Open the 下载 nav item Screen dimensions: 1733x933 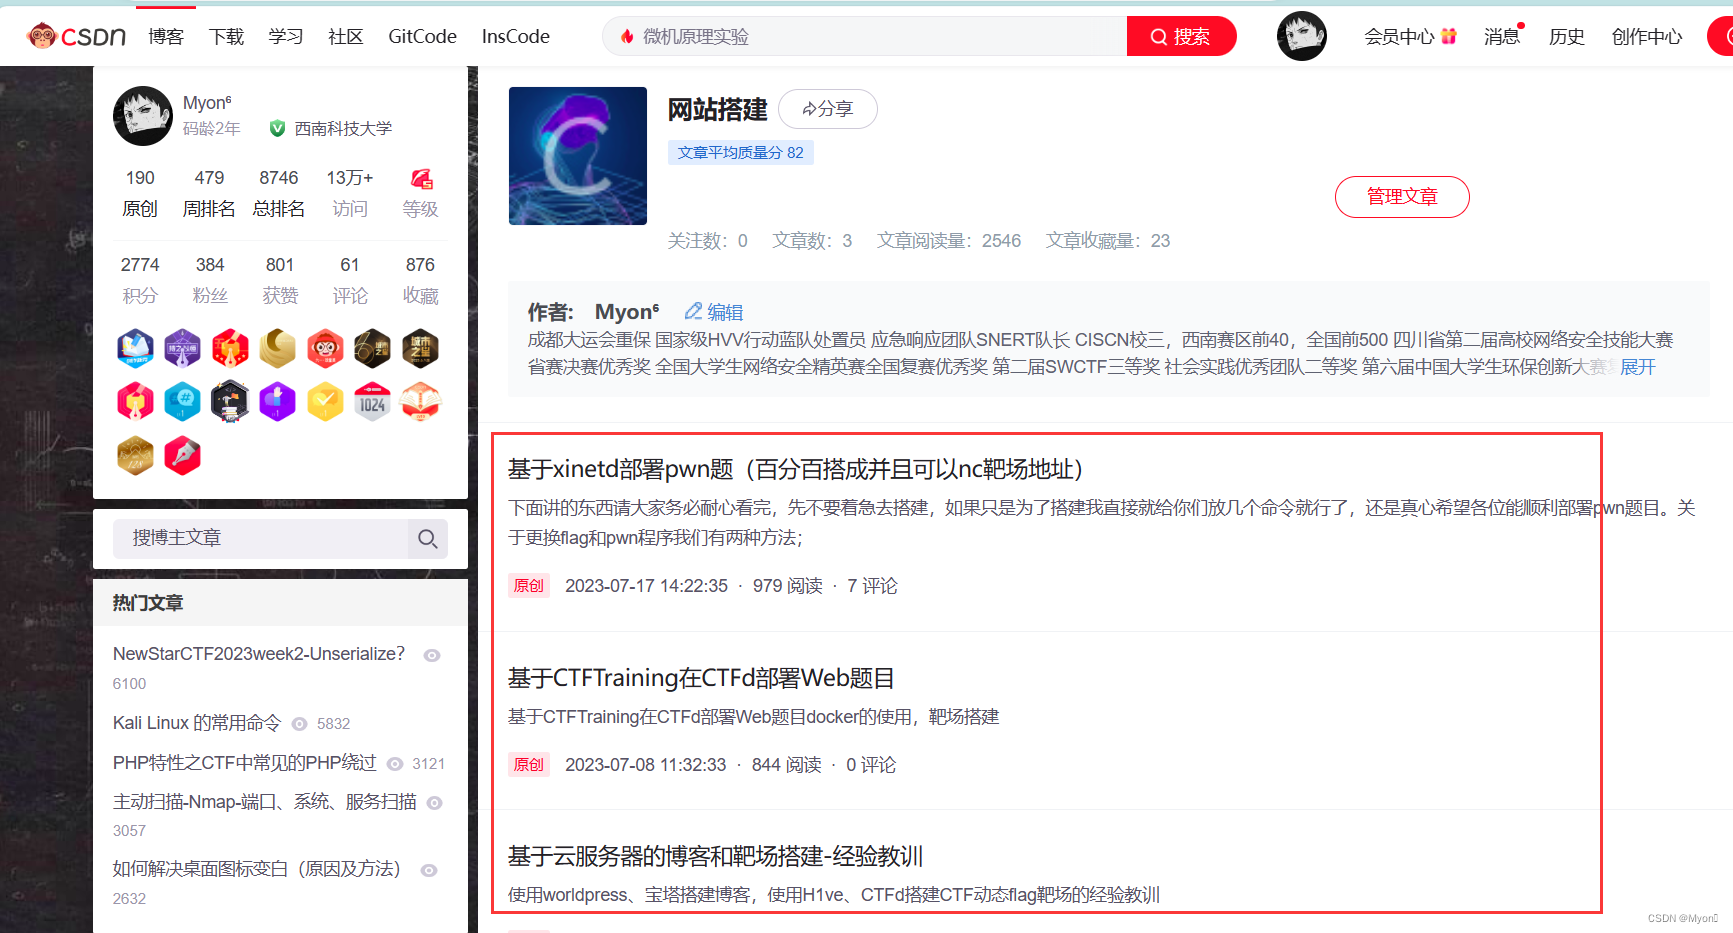[x=226, y=37]
